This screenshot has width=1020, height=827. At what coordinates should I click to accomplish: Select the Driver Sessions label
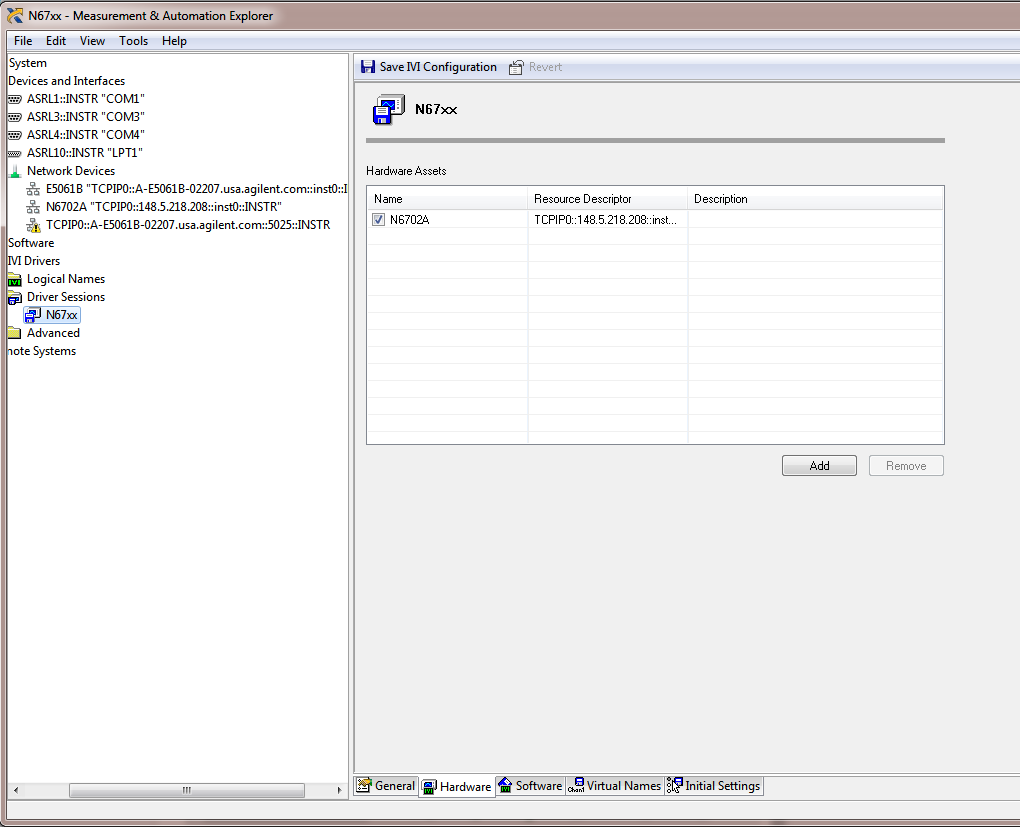coord(66,297)
